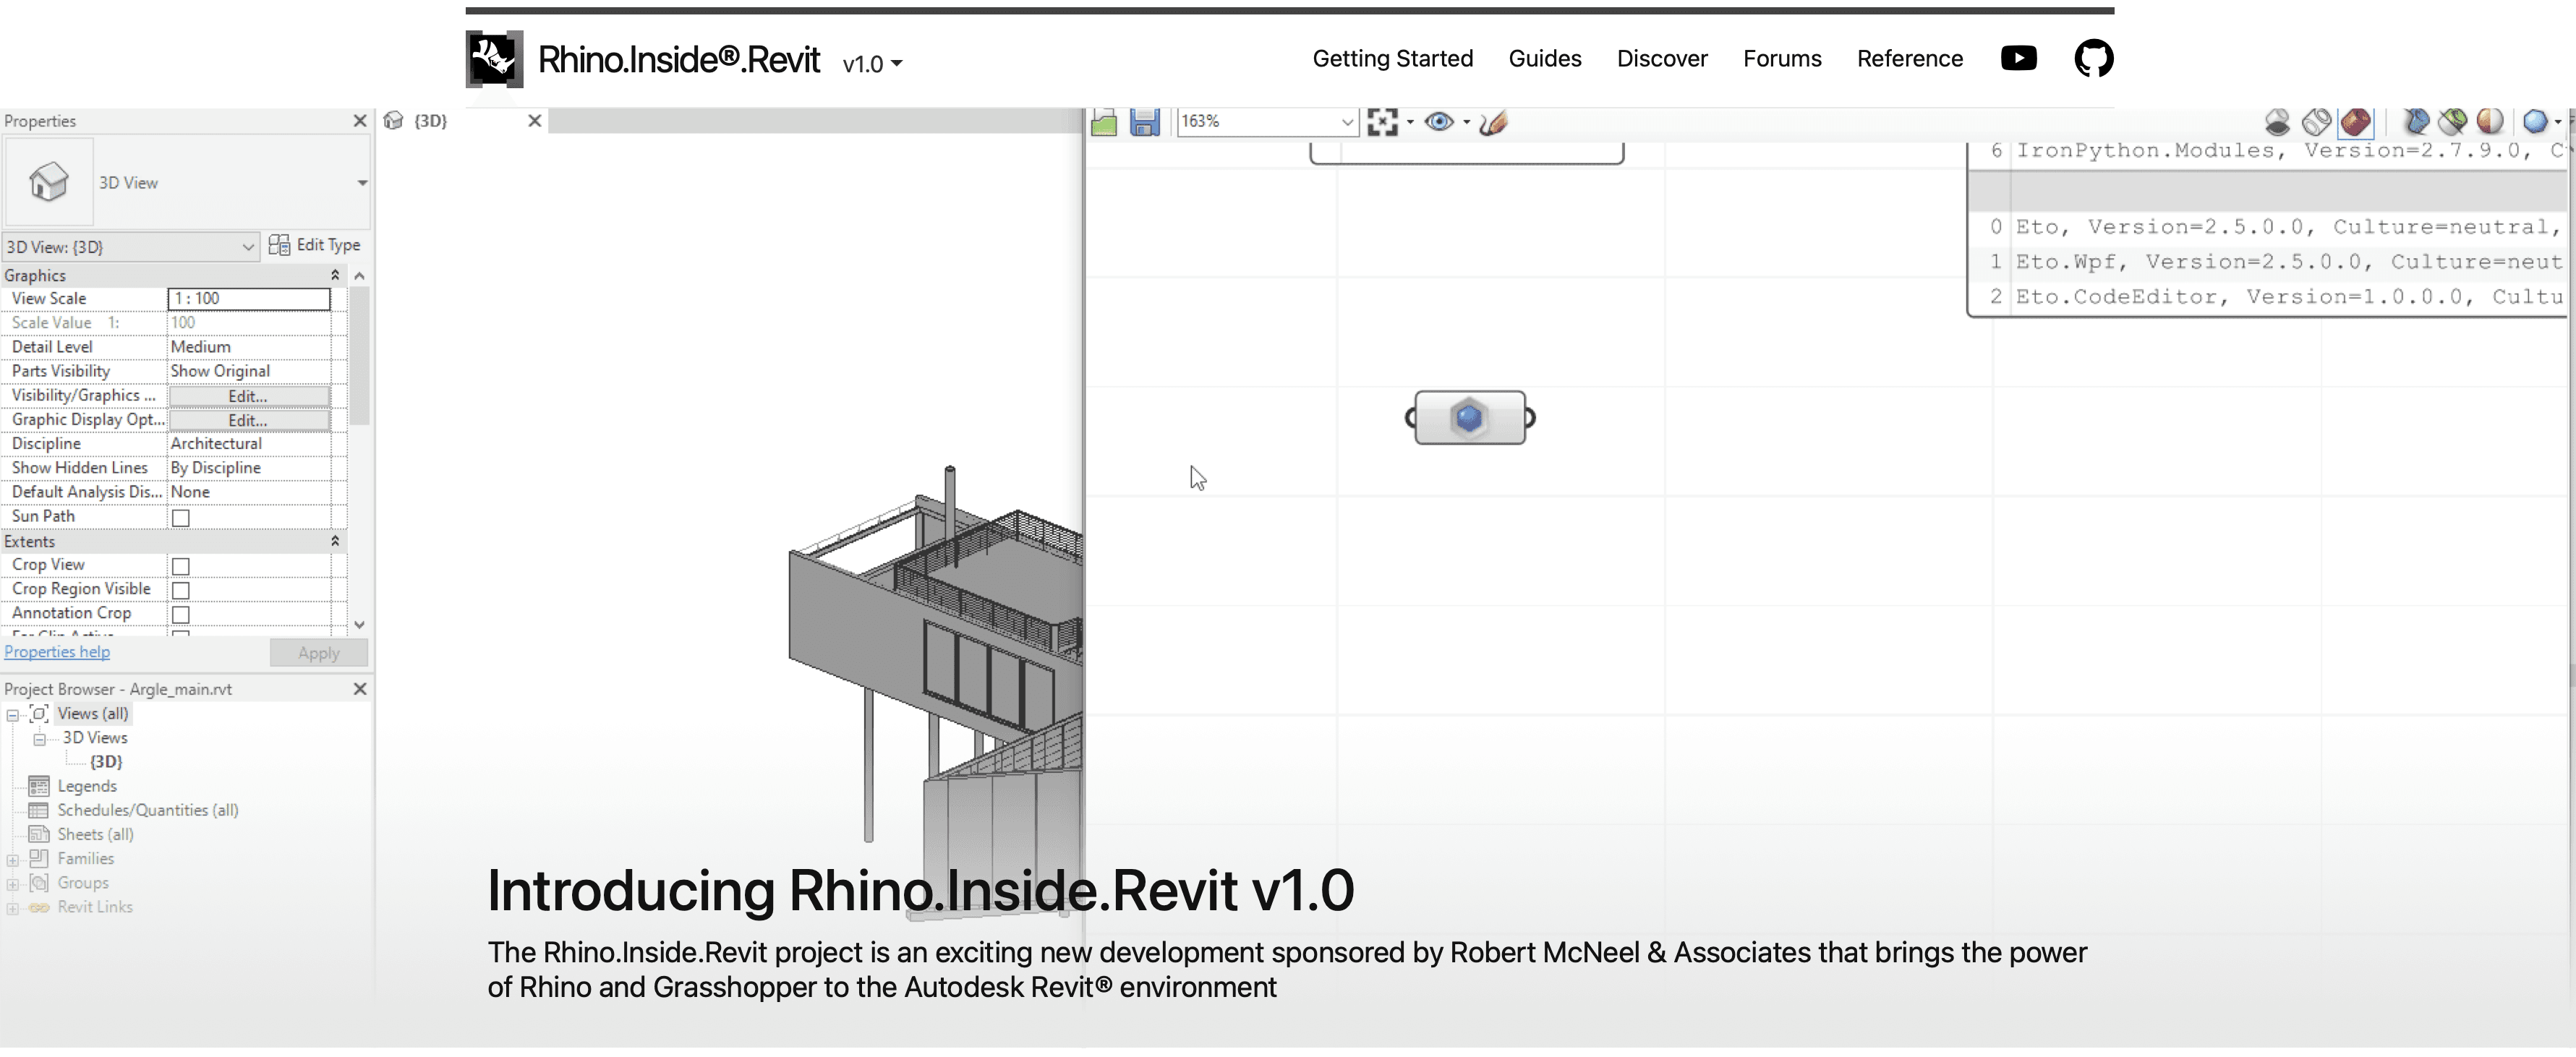Image resolution: width=2576 pixels, height=1057 pixels.
Task: Click the View Scale input field
Action: point(248,298)
